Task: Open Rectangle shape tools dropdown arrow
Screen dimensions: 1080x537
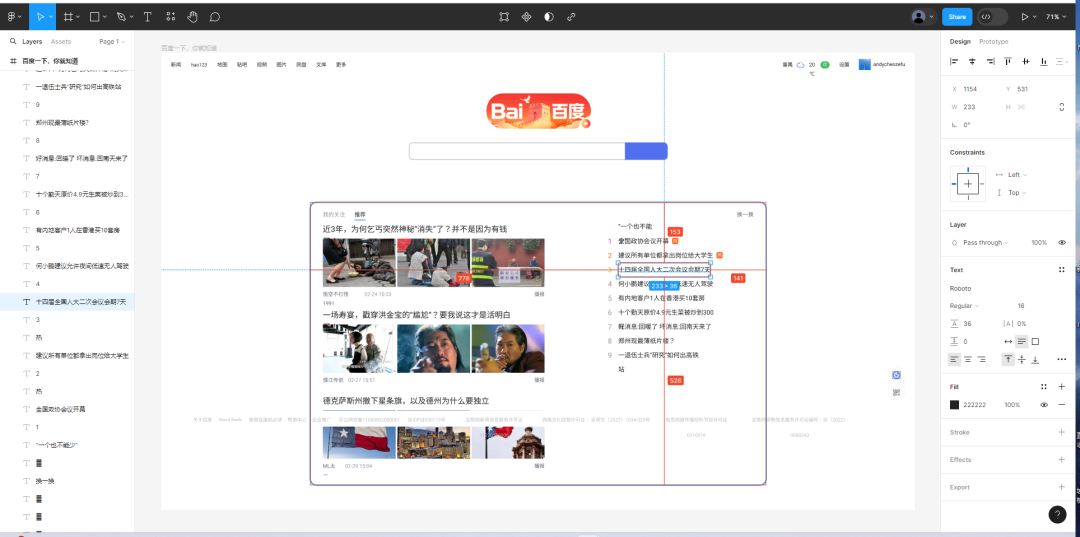Action: 105,17
